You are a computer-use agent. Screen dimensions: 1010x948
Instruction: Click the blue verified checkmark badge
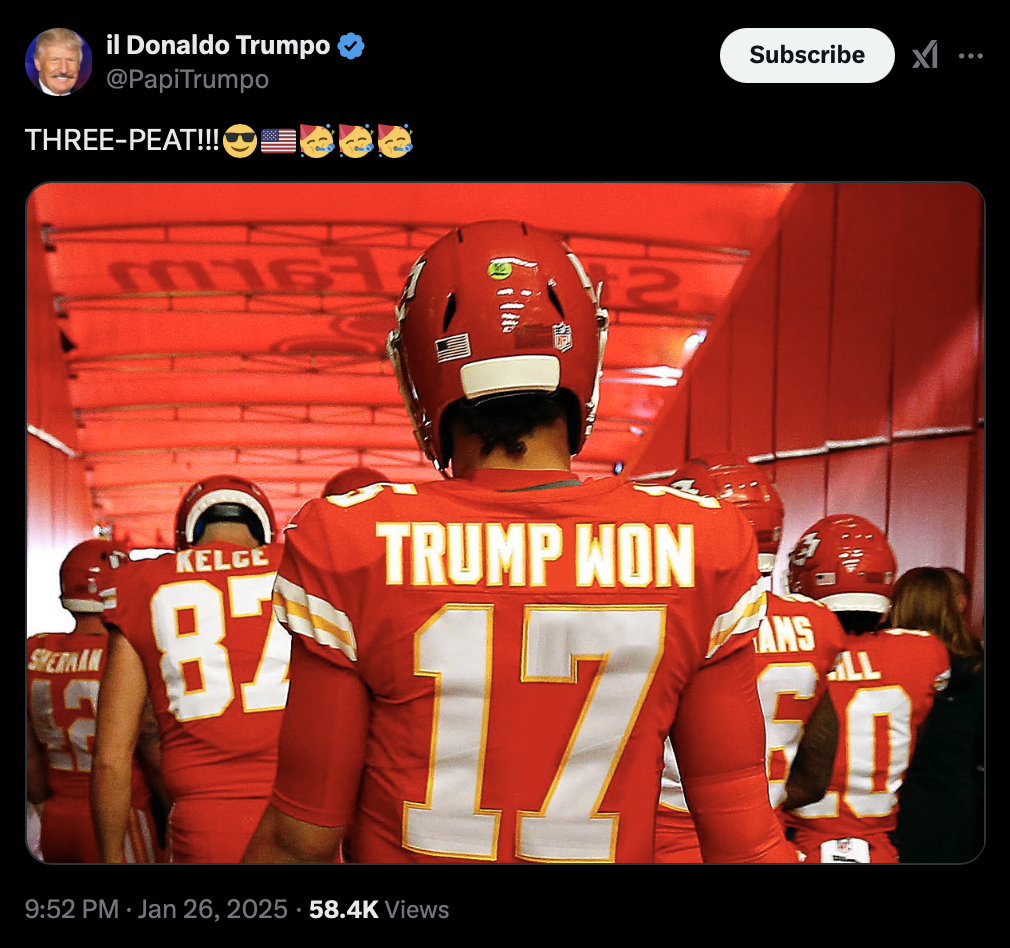point(351,46)
